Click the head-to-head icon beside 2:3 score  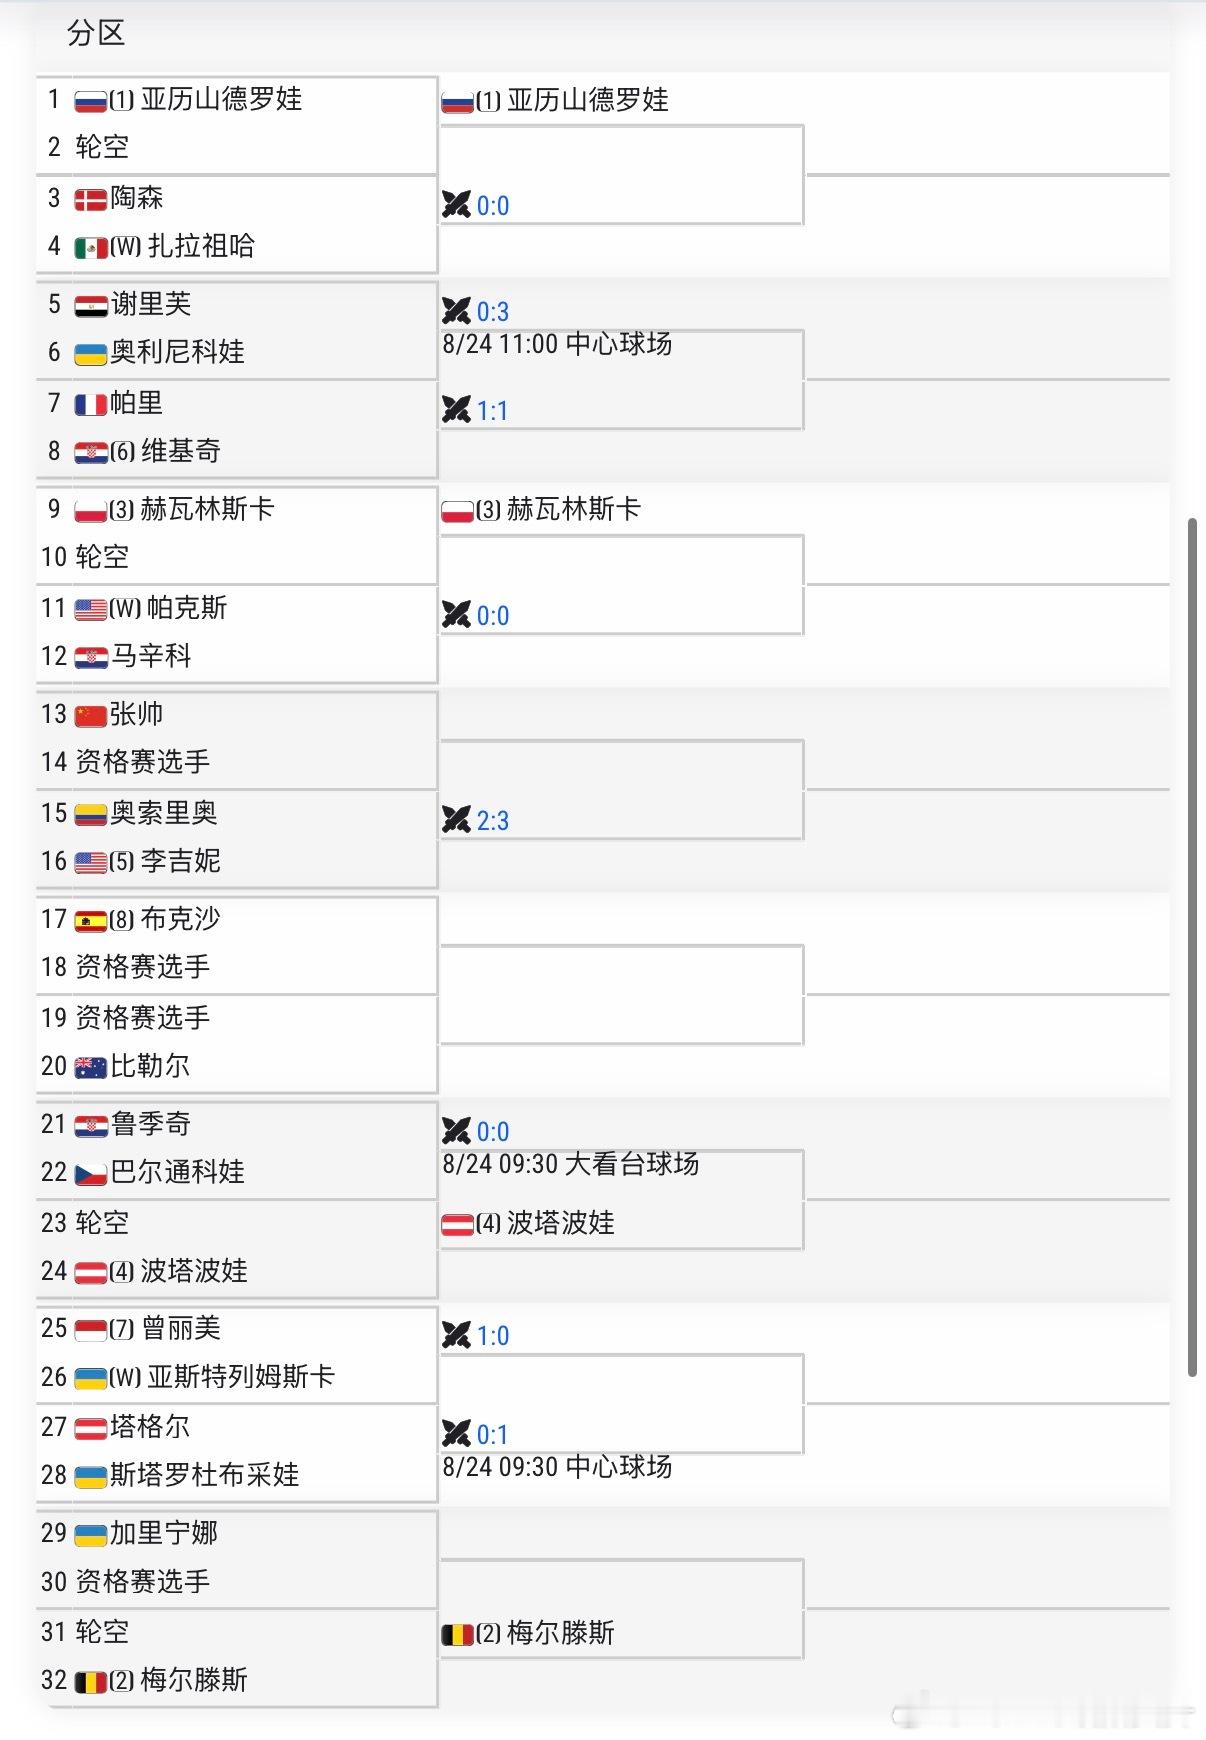pyautogui.click(x=456, y=820)
